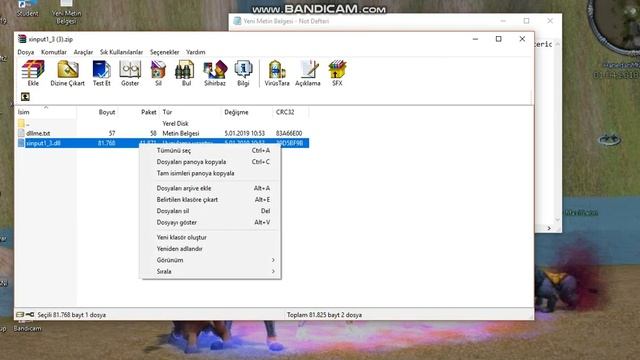Image resolution: width=640 pixels, height=360 pixels.
Task: Open the Dosya menu
Action: click(26, 52)
